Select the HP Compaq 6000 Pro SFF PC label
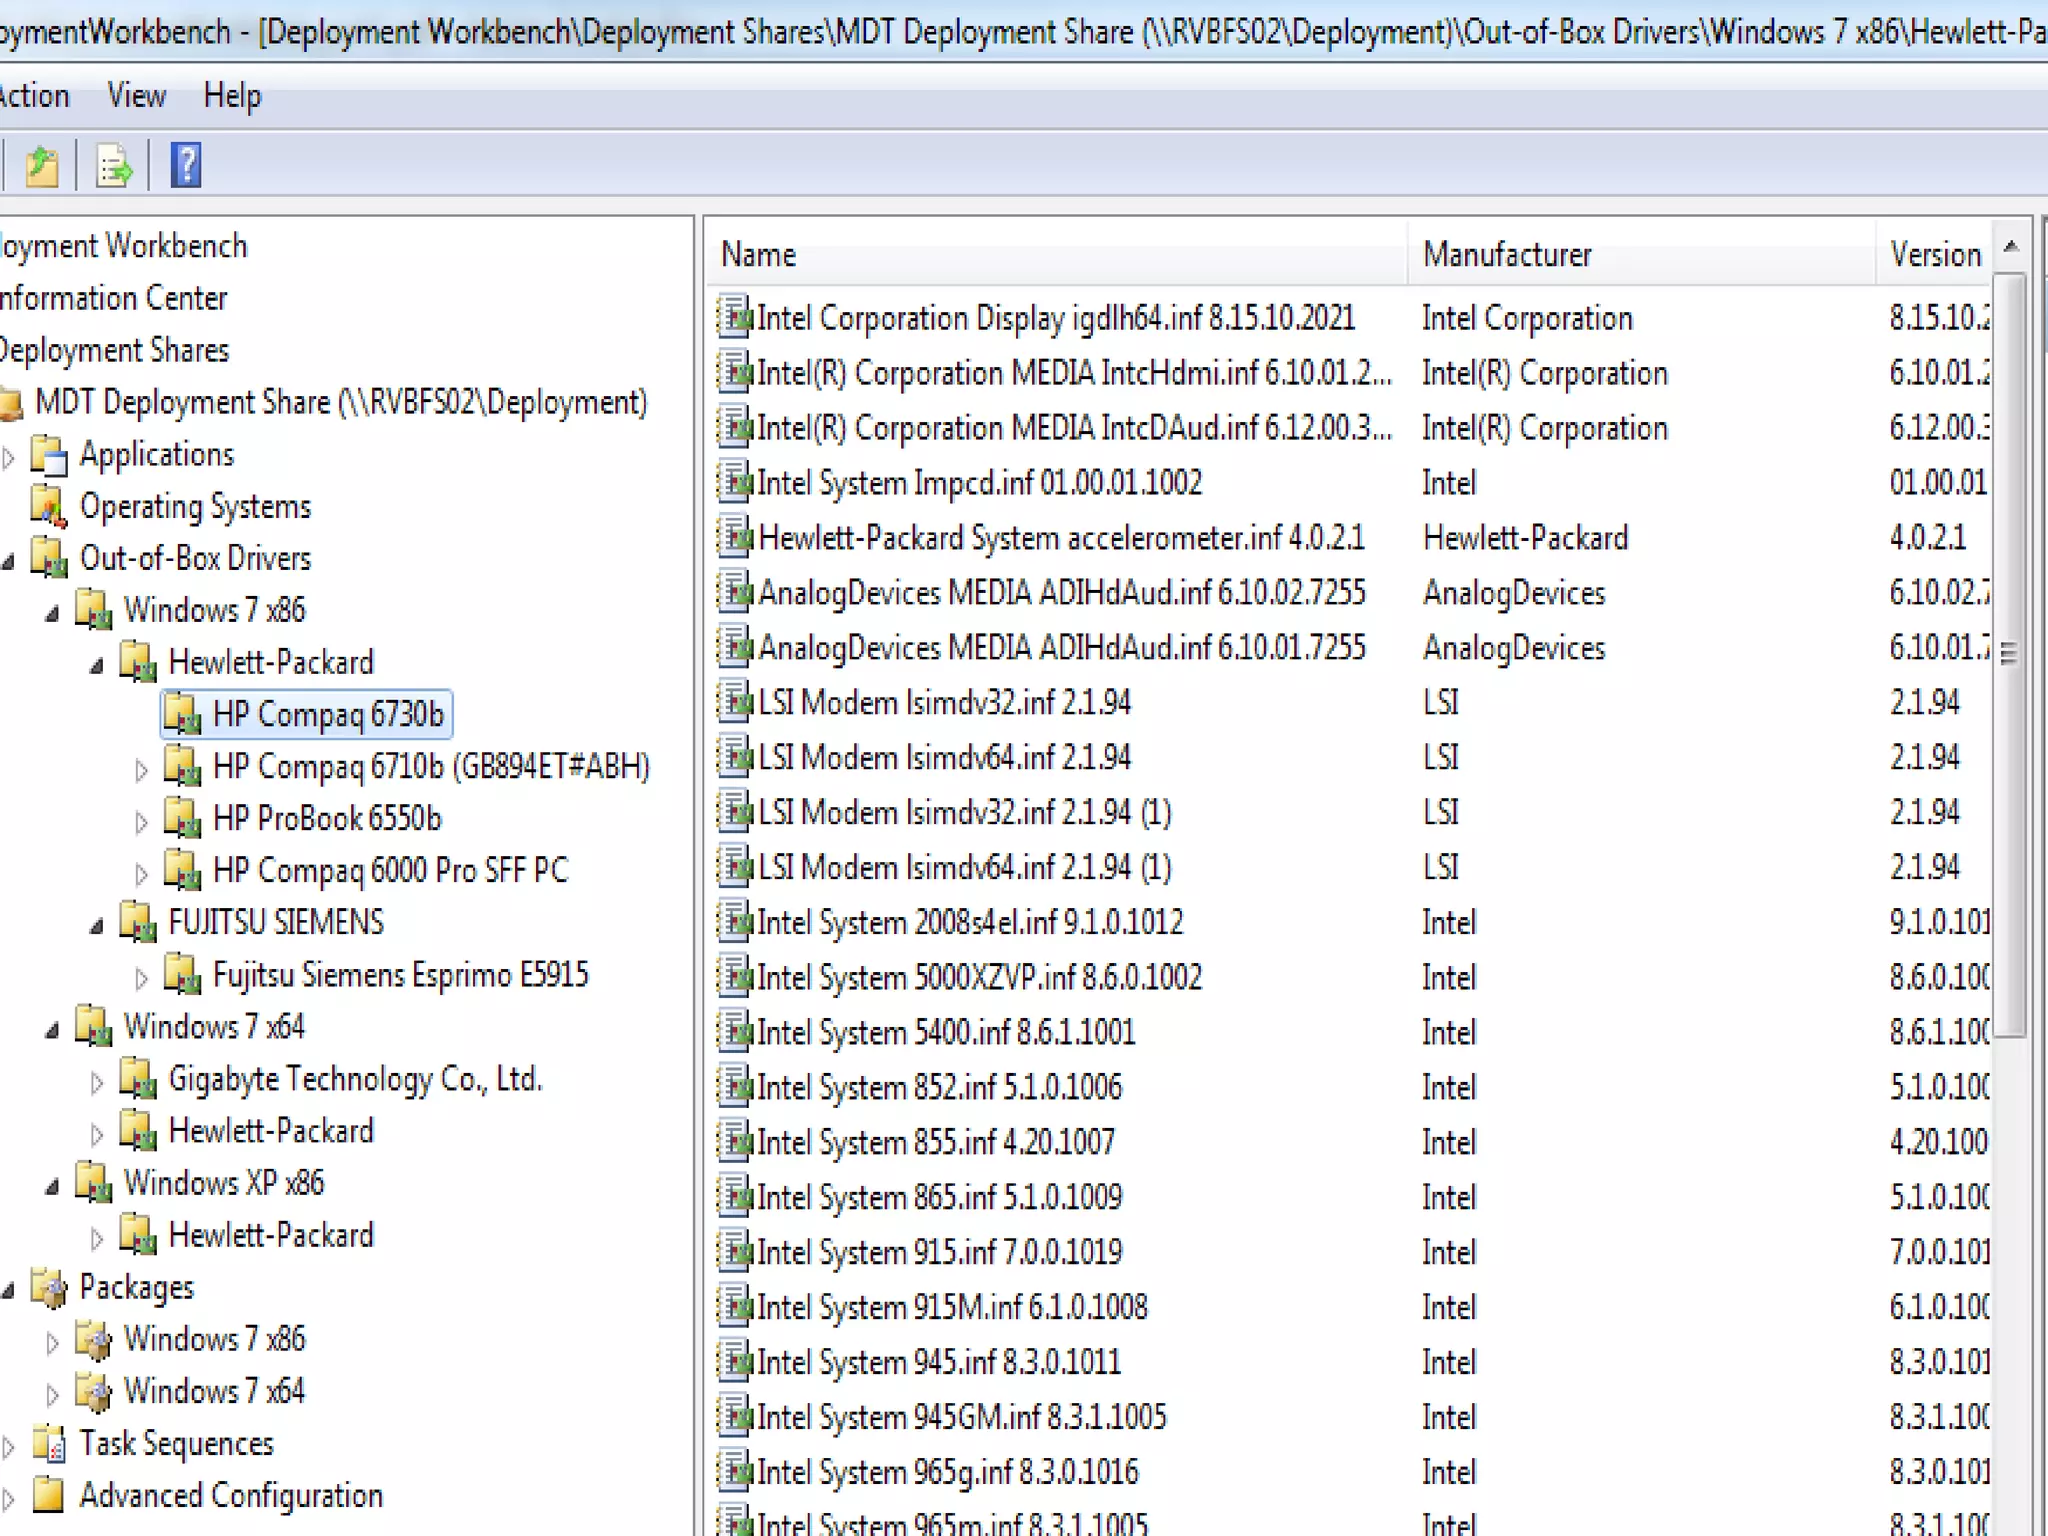 click(x=390, y=871)
